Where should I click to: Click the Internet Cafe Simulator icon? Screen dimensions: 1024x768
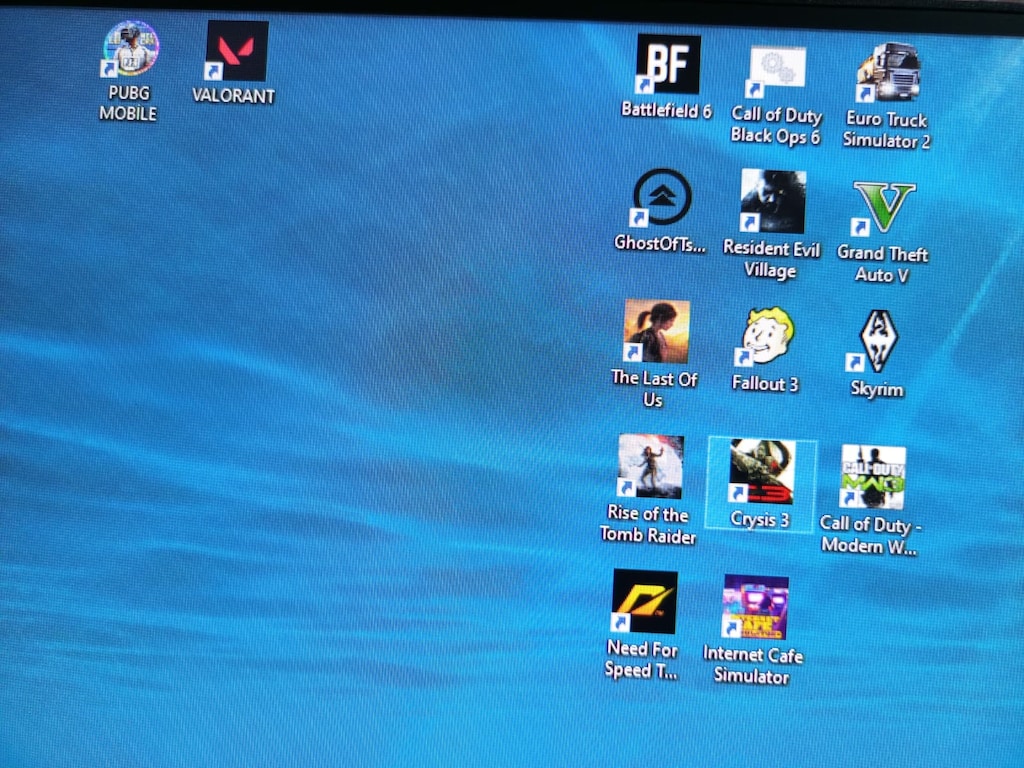(x=755, y=607)
